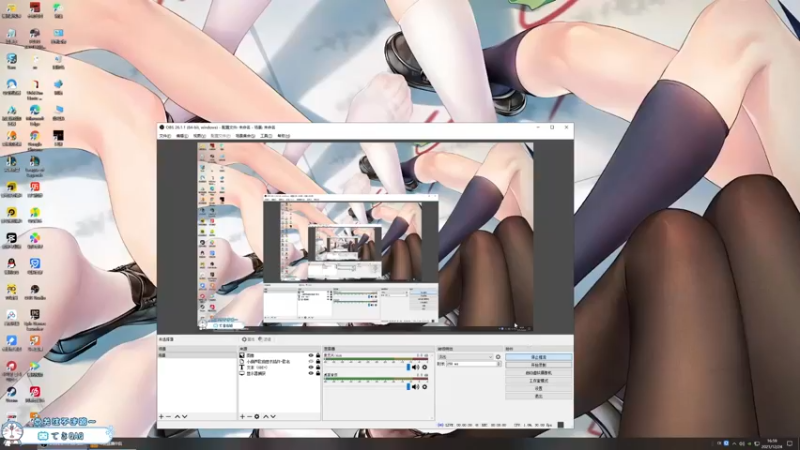Open the scene transition type dropdown
Screen dimensions: 800x450
tap(465, 357)
